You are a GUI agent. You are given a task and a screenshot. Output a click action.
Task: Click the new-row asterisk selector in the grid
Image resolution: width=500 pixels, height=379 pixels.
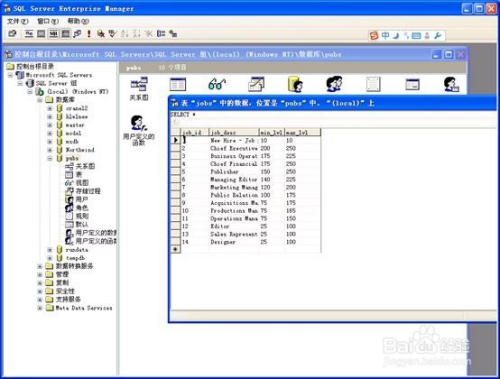(175, 249)
